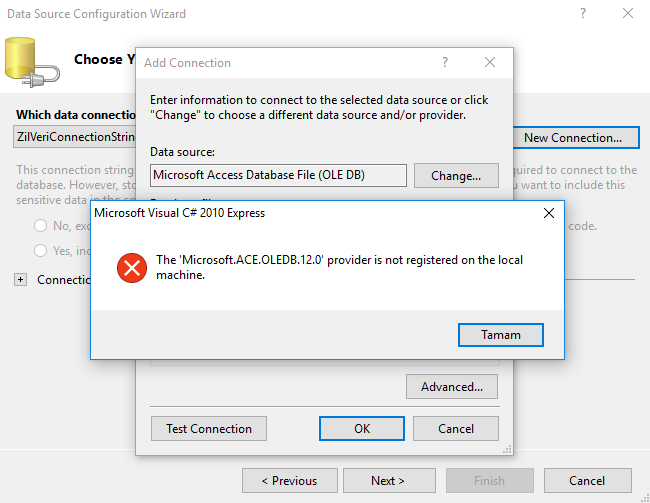This screenshot has width=650, height=503.
Task: Open the ZilVeriConnectionString connection dropdown
Action: coord(75,137)
